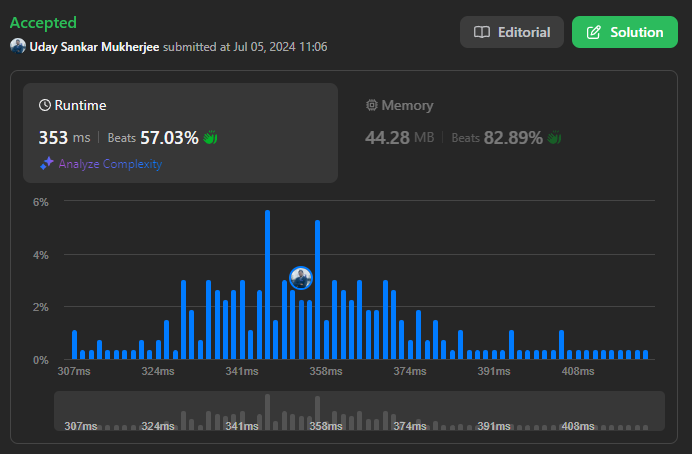Click the second tallest bar near 358ms
The height and width of the screenshot is (454, 692).
[317, 290]
